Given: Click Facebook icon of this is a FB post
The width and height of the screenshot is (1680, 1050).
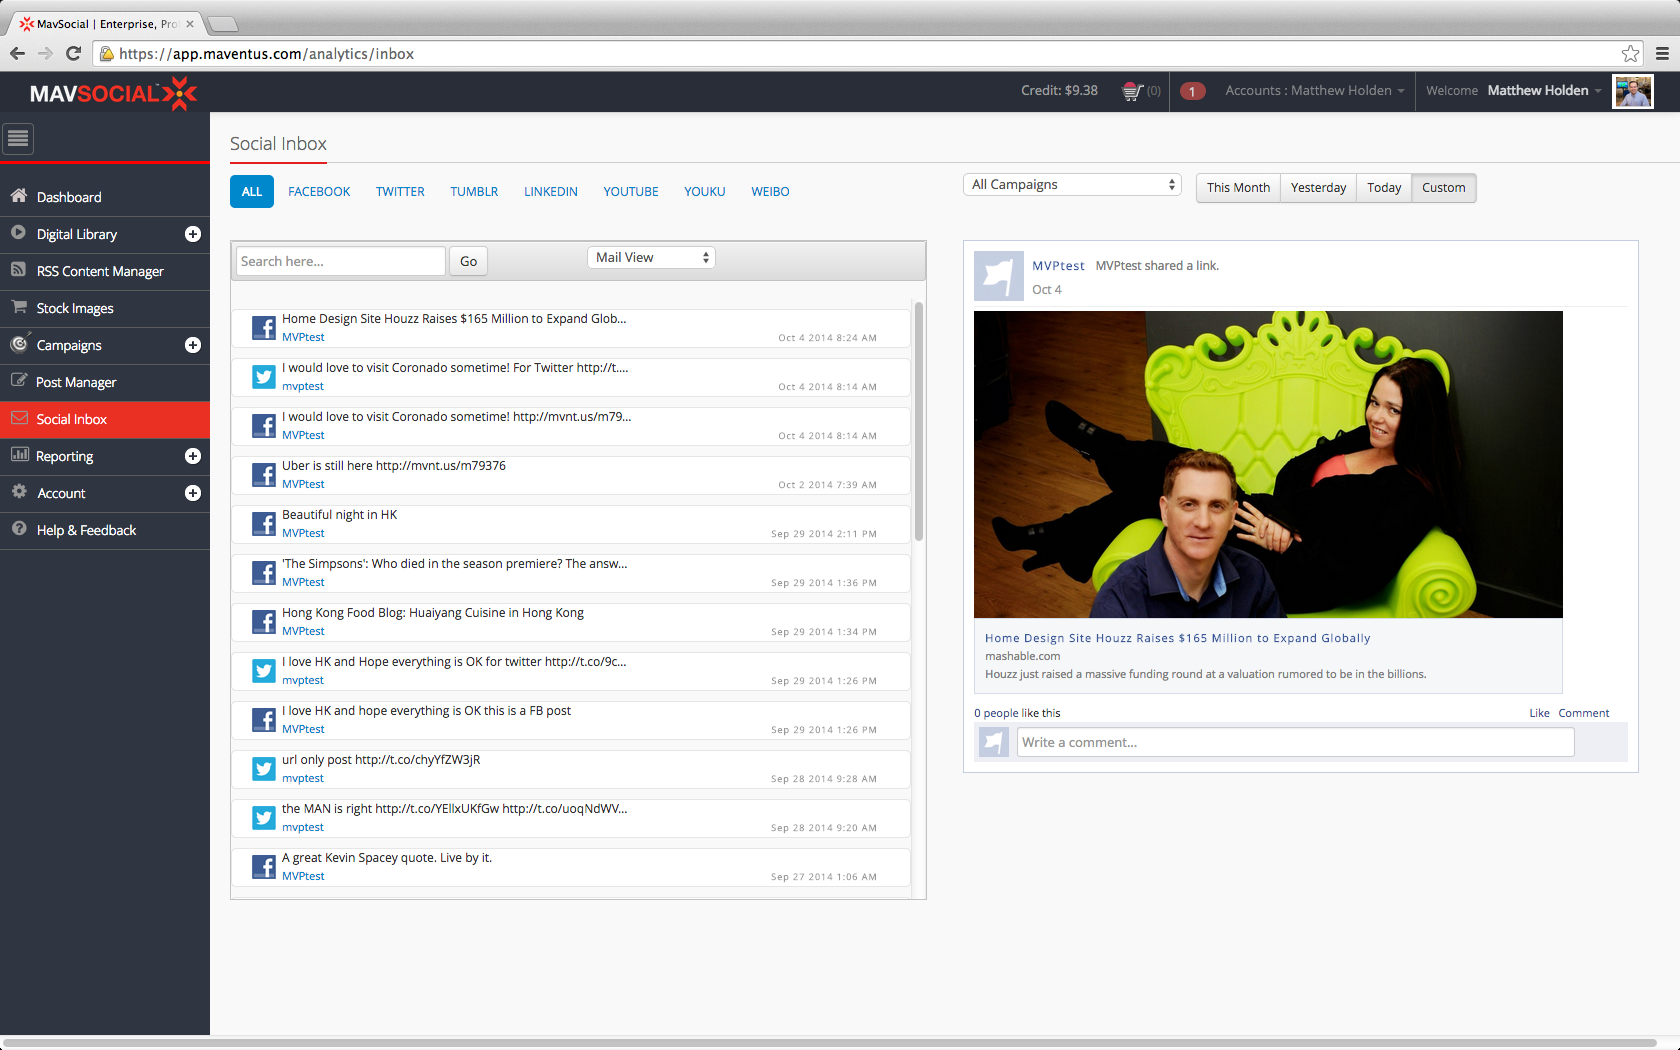Looking at the screenshot, I should pos(264,720).
